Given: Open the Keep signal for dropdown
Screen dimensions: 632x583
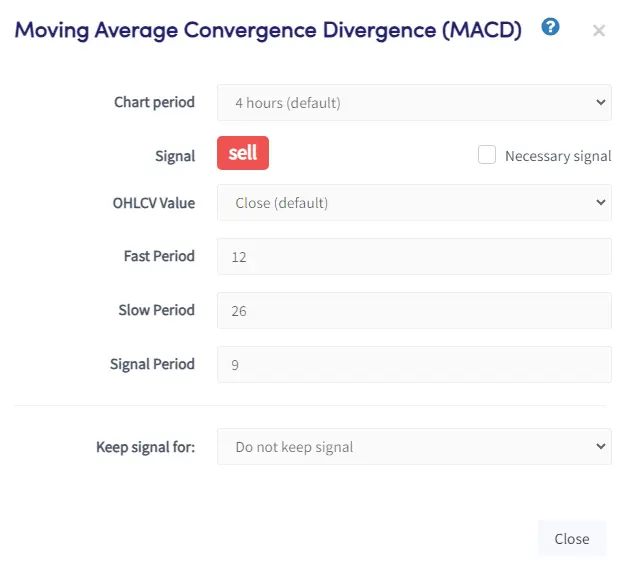Looking at the screenshot, I should click(414, 446).
